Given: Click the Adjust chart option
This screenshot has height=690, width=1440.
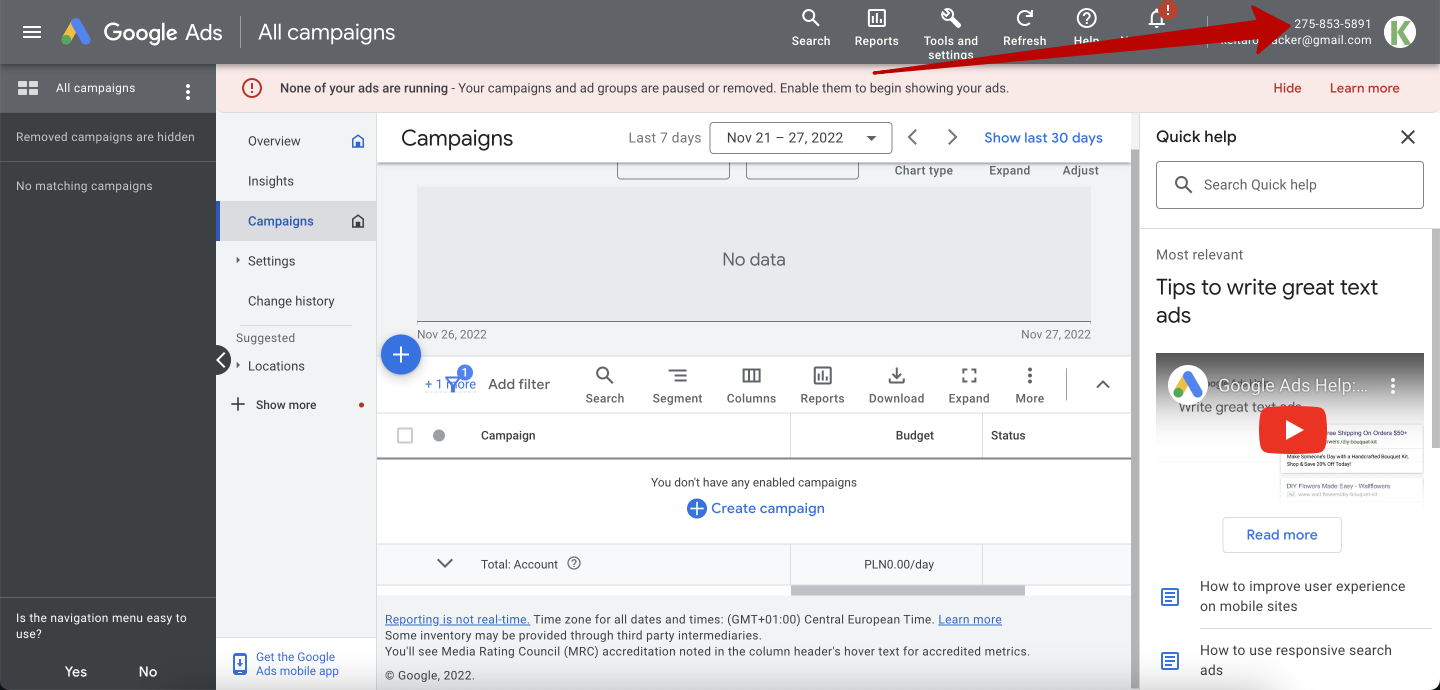Looking at the screenshot, I should tap(1081, 170).
